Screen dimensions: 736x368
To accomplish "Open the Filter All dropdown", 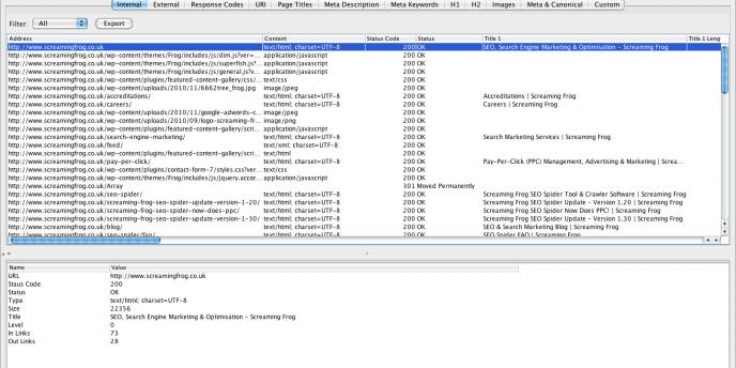I will (60, 23).
